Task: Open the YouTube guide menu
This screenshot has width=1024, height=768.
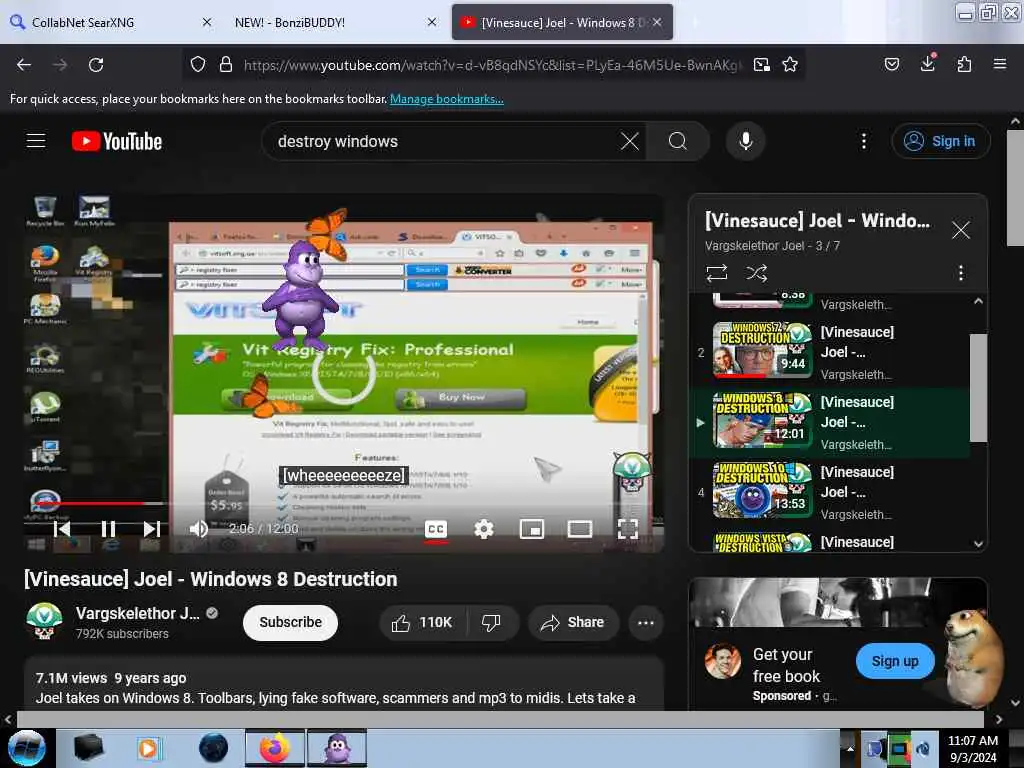Action: click(36, 141)
